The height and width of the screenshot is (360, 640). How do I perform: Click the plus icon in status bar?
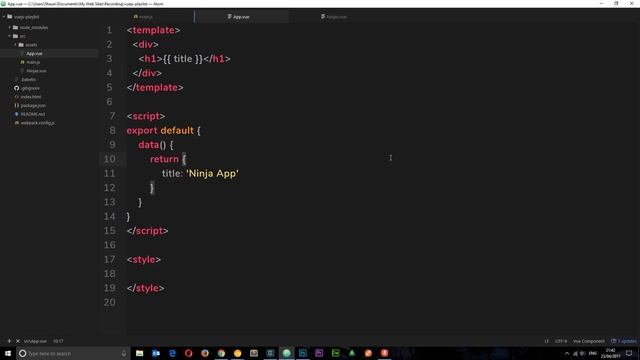(x=9, y=341)
